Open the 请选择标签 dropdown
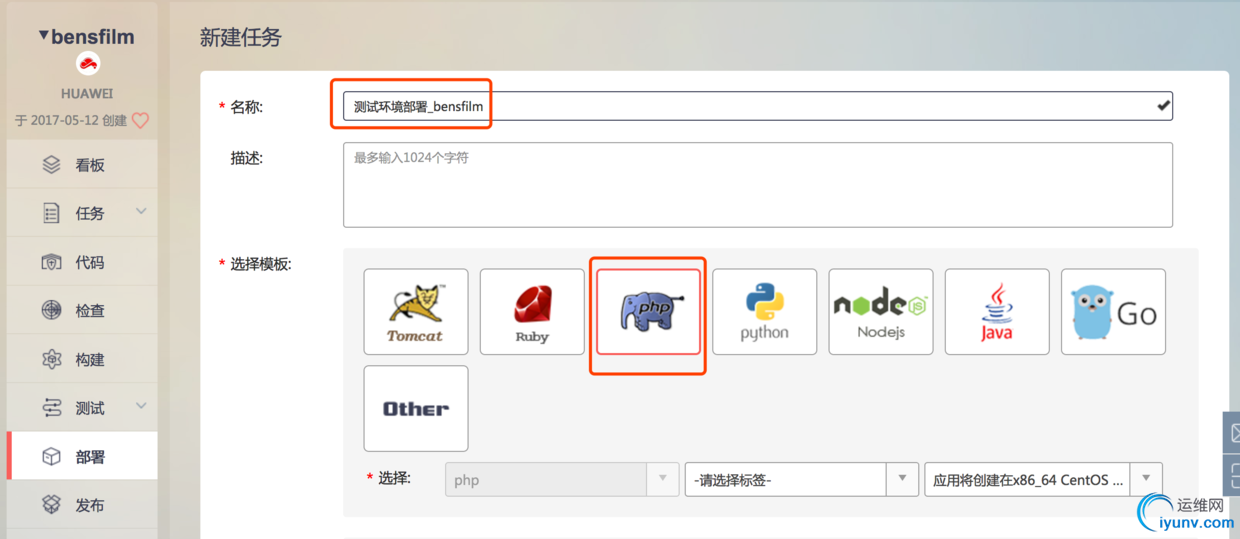The width and height of the screenshot is (1240, 539). [x=801, y=479]
